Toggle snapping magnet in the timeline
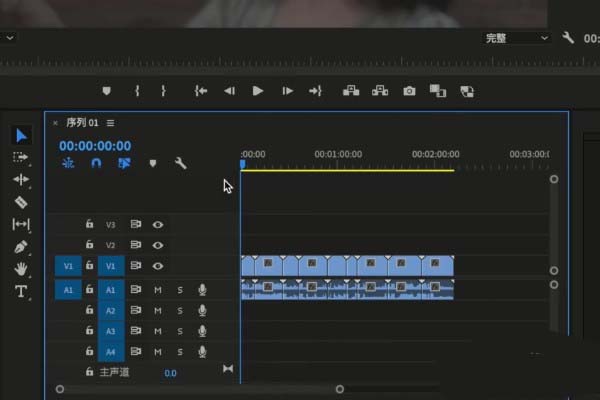The image size is (600, 400). [x=96, y=163]
